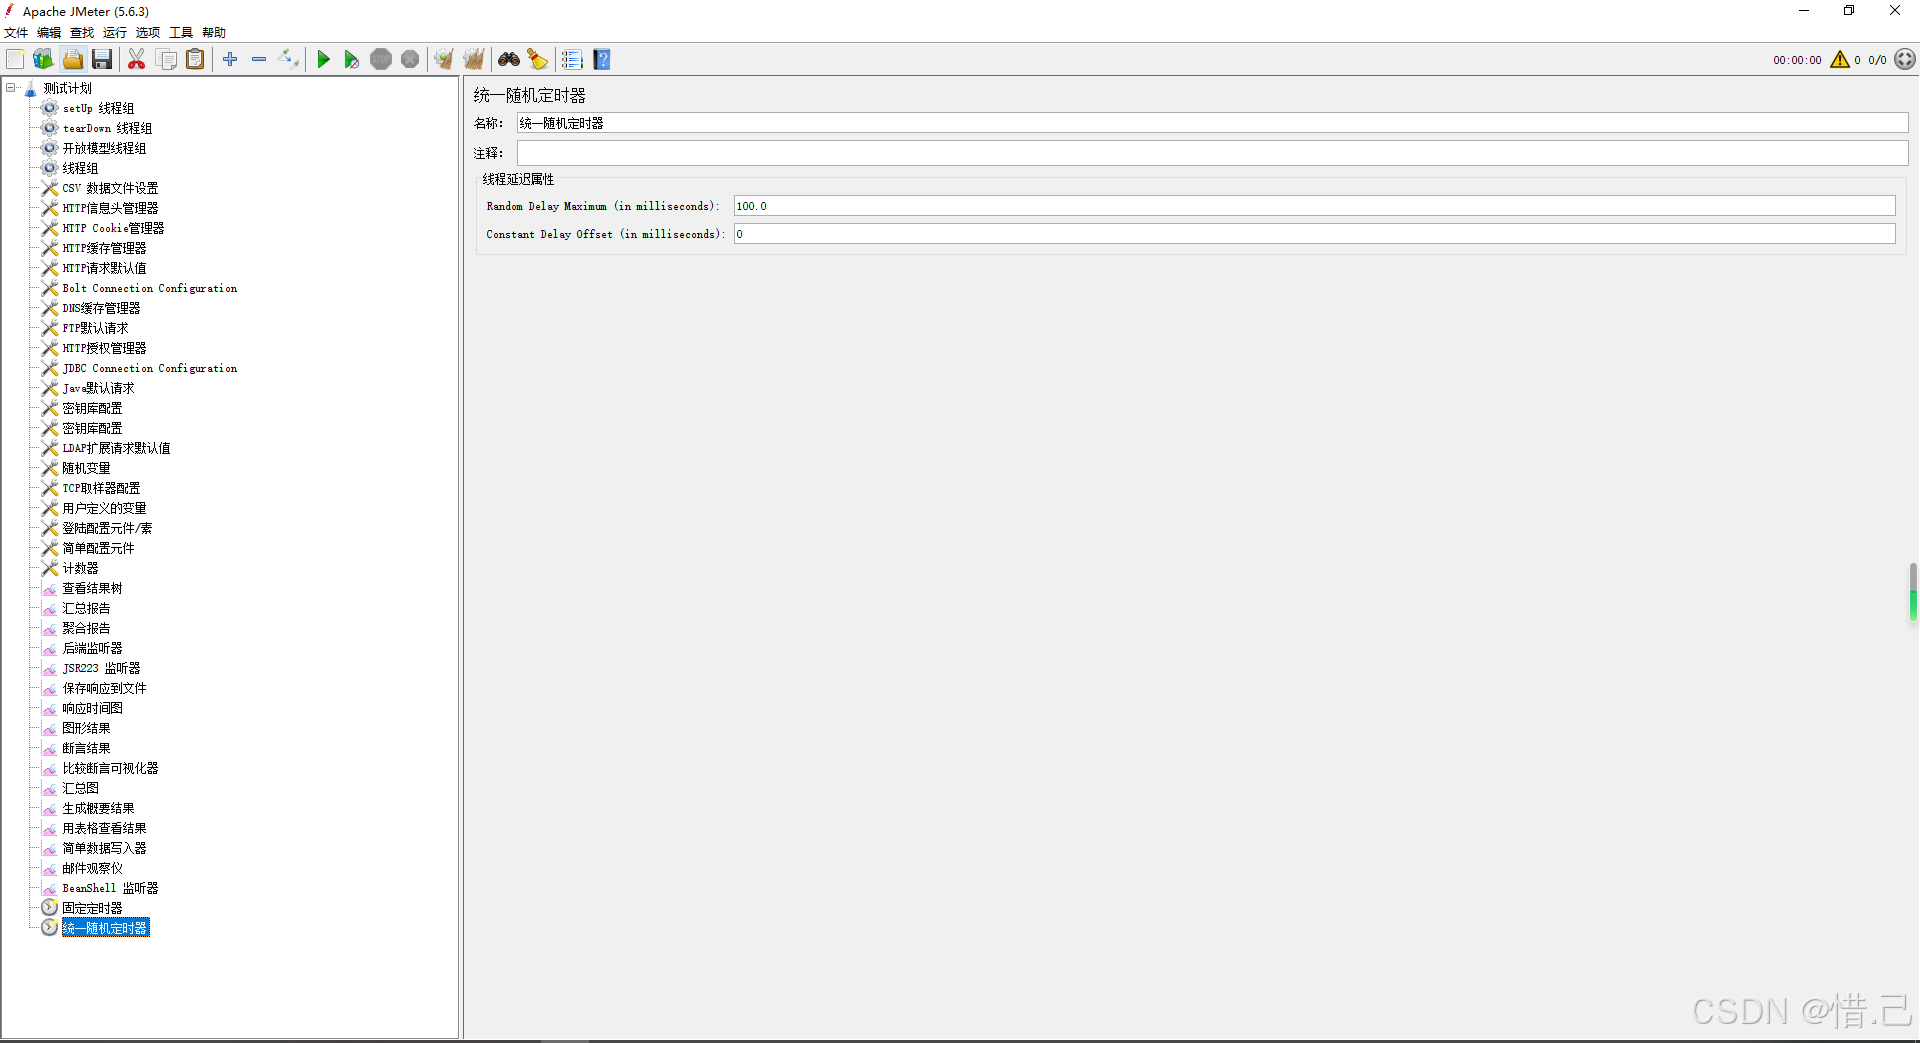Open the 查找 menu
The height and width of the screenshot is (1043, 1920).
[x=82, y=33]
